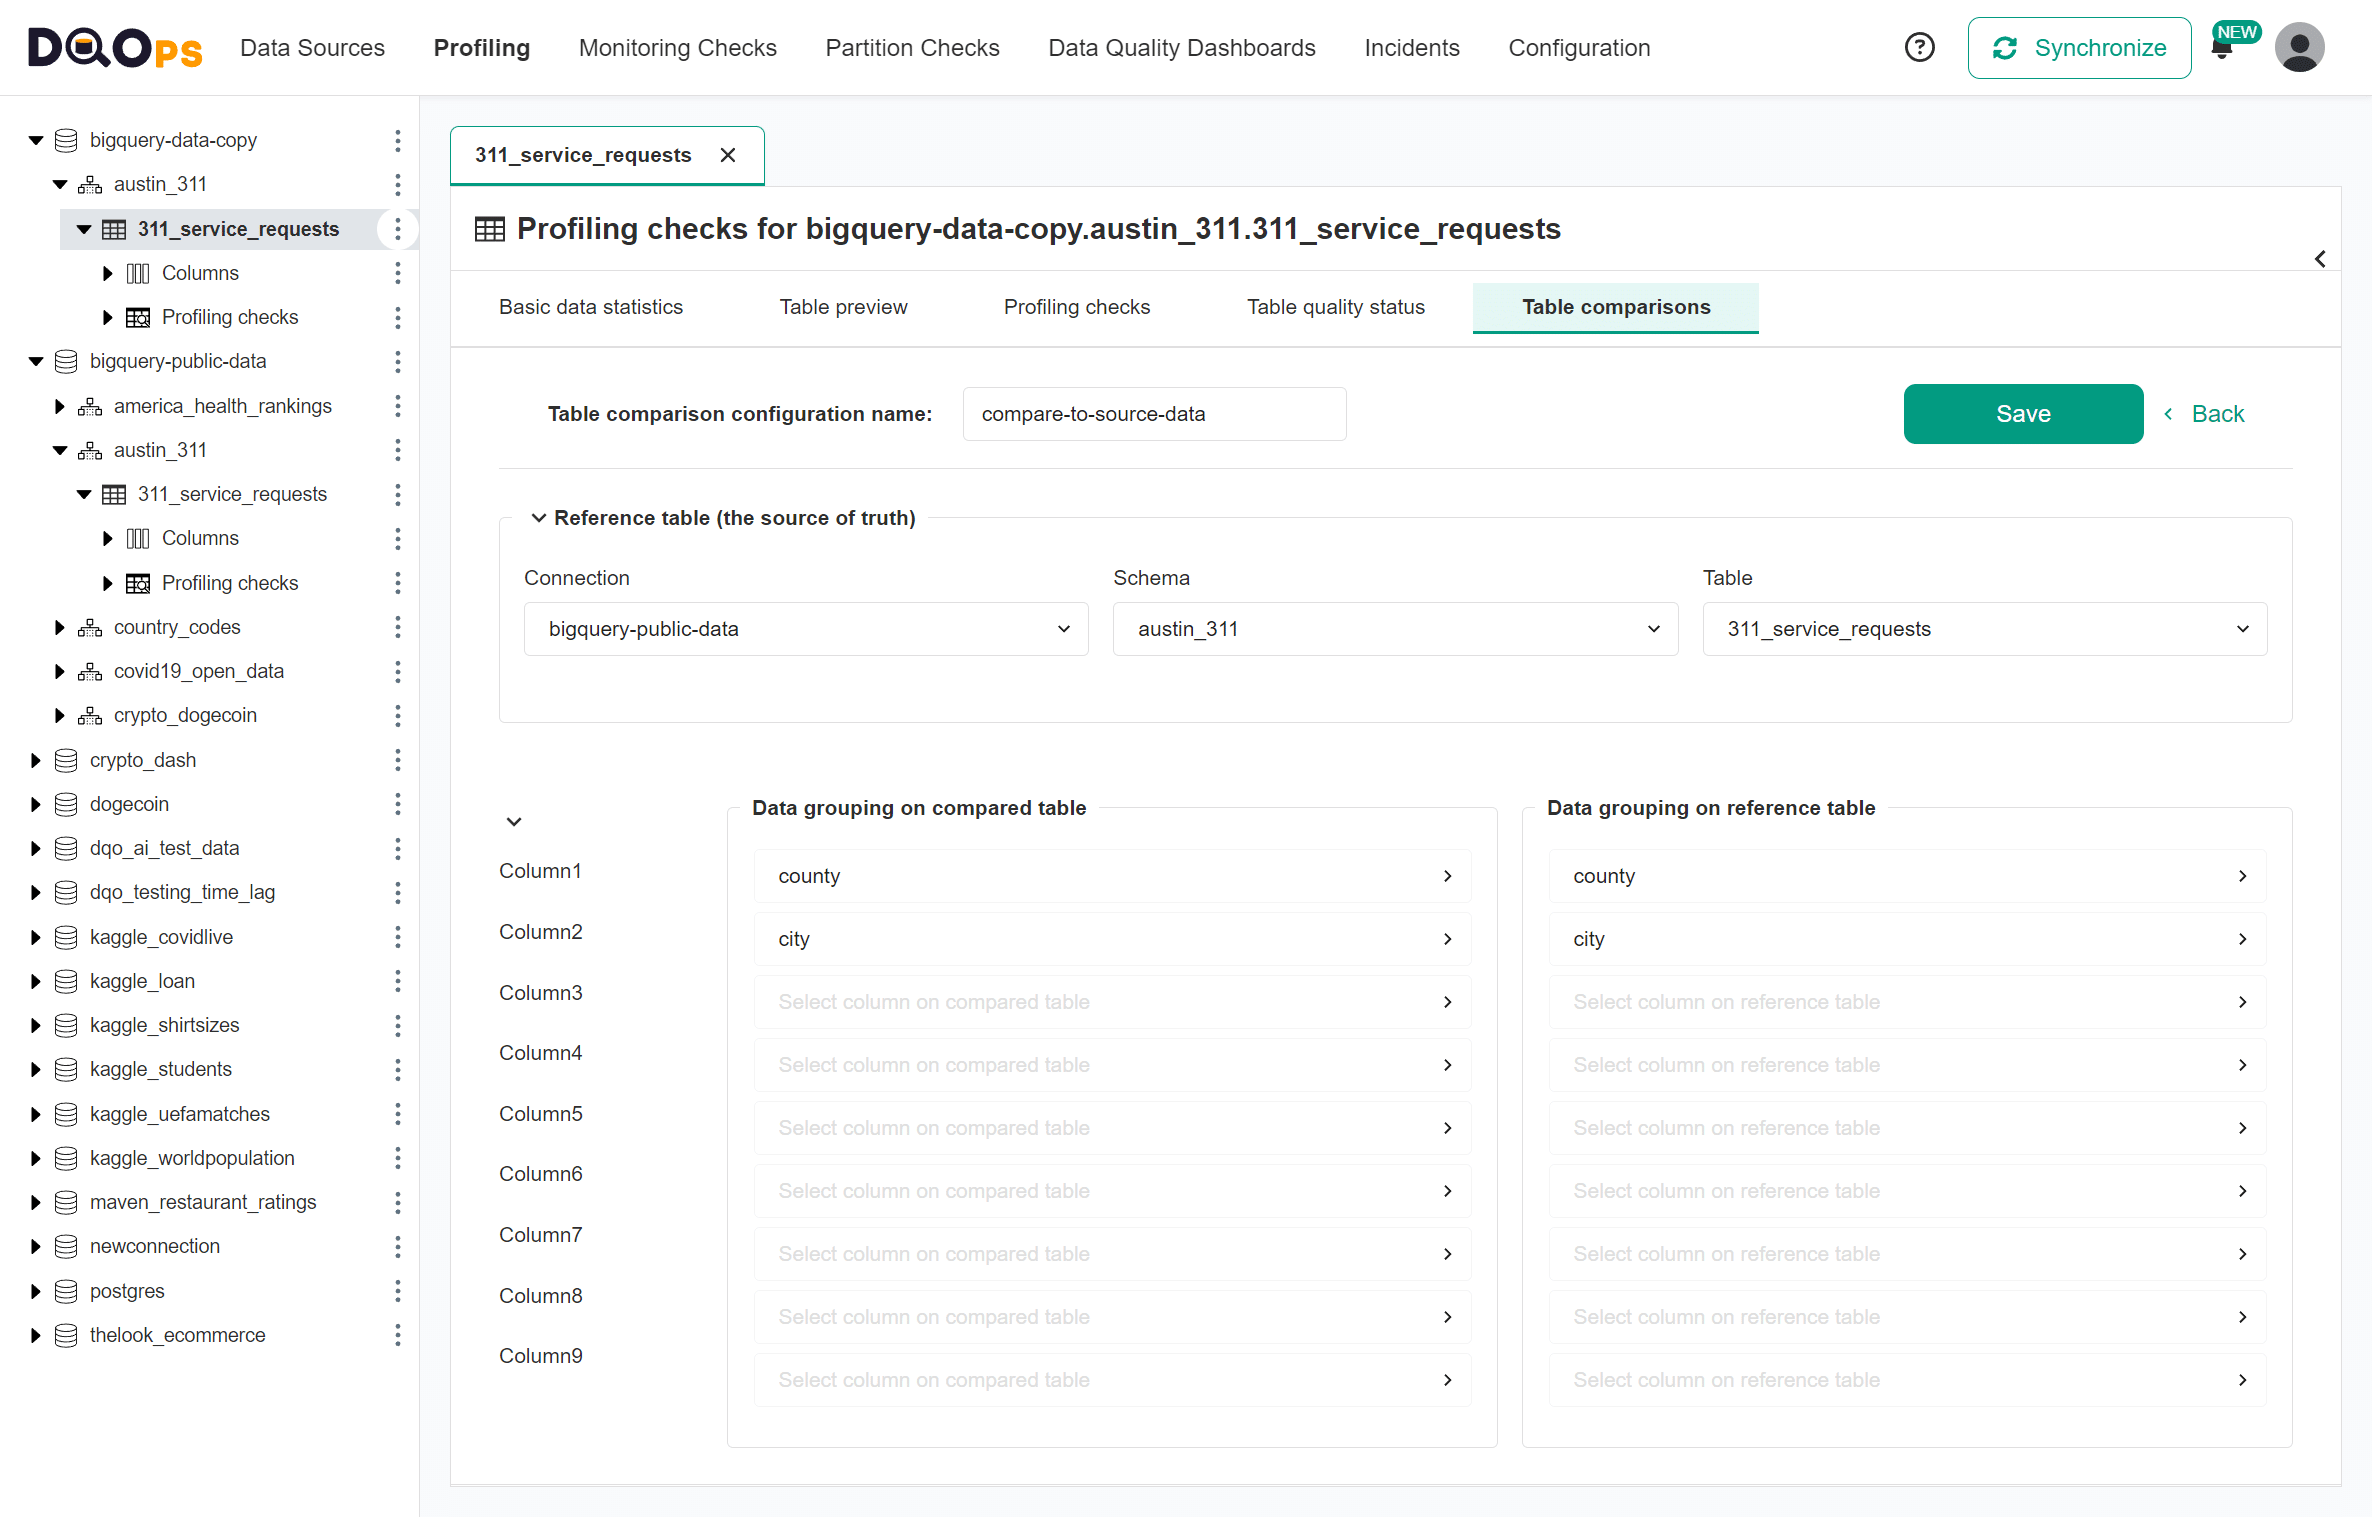This screenshot has height=1517, width=2372.
Task: Click the DQOps logo
Action: 115,47
